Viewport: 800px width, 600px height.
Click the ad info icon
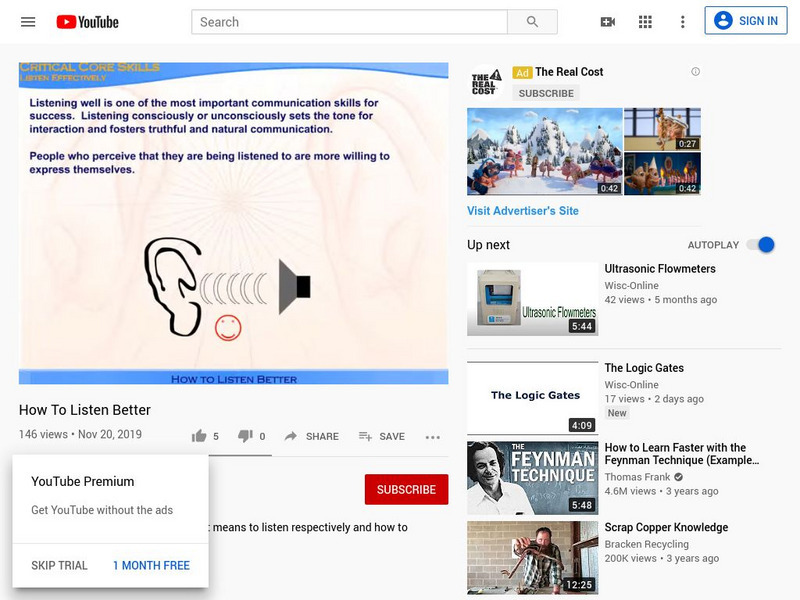point(695,72)
